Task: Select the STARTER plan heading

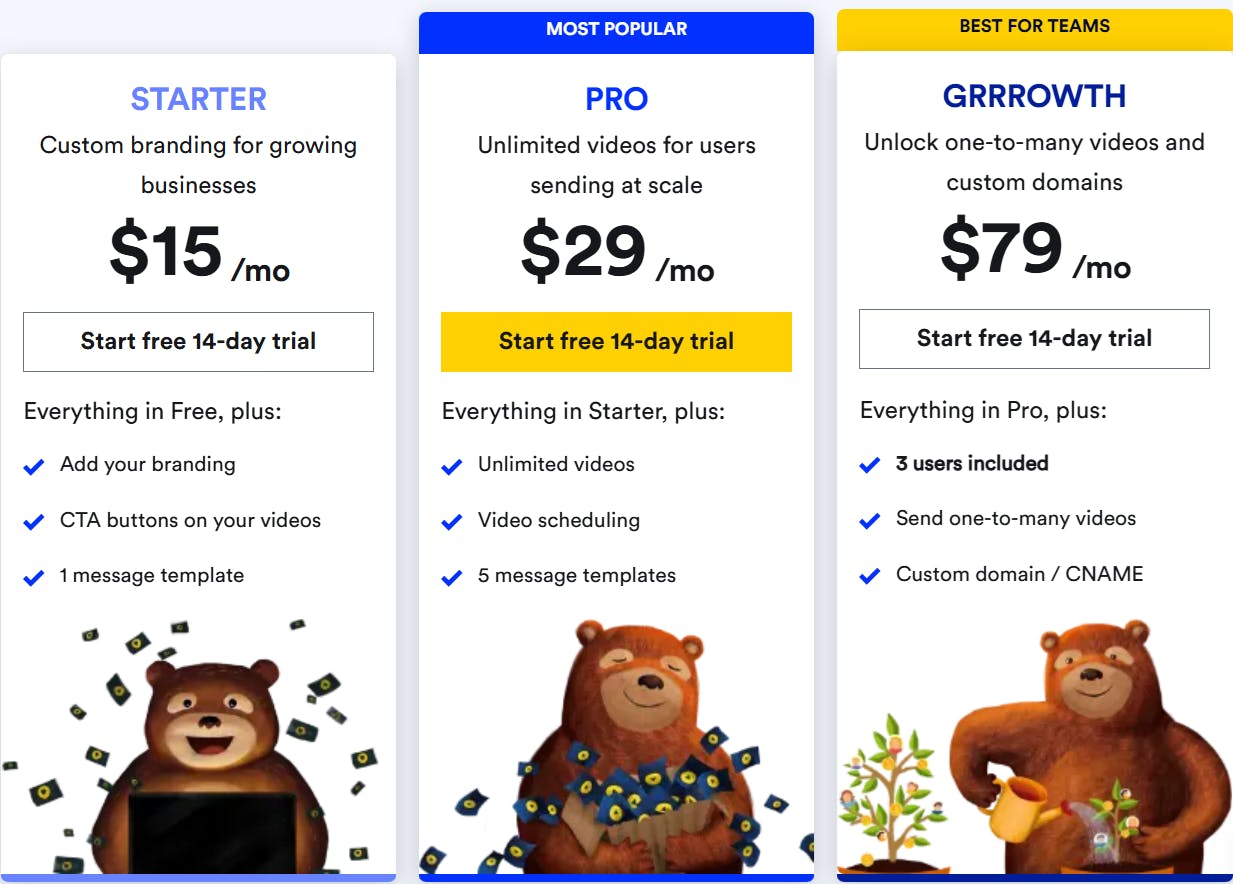Action: (198, 99)
